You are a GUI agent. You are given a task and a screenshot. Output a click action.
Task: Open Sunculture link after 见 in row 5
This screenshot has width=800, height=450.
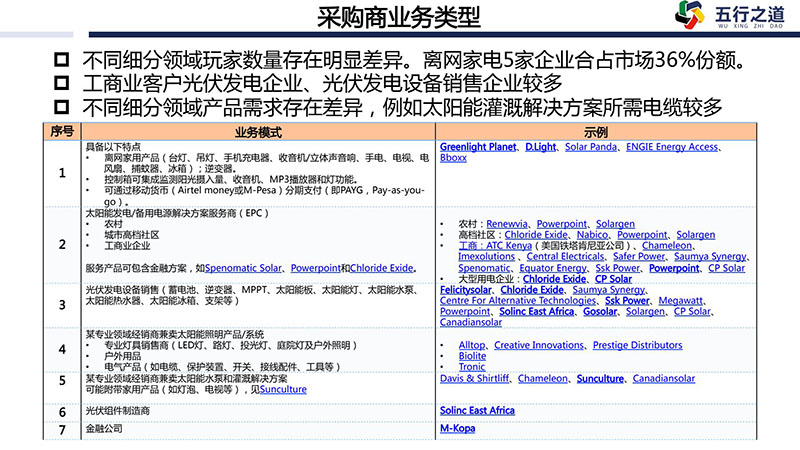click(x=283, y=389)
